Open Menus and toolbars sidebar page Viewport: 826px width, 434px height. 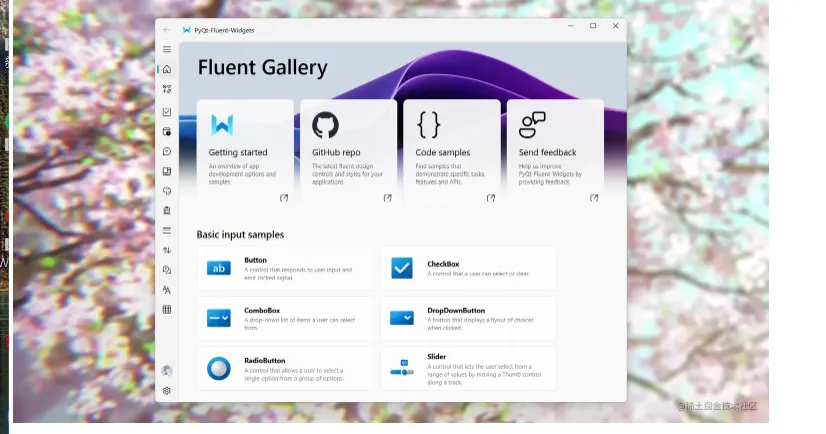167,211
